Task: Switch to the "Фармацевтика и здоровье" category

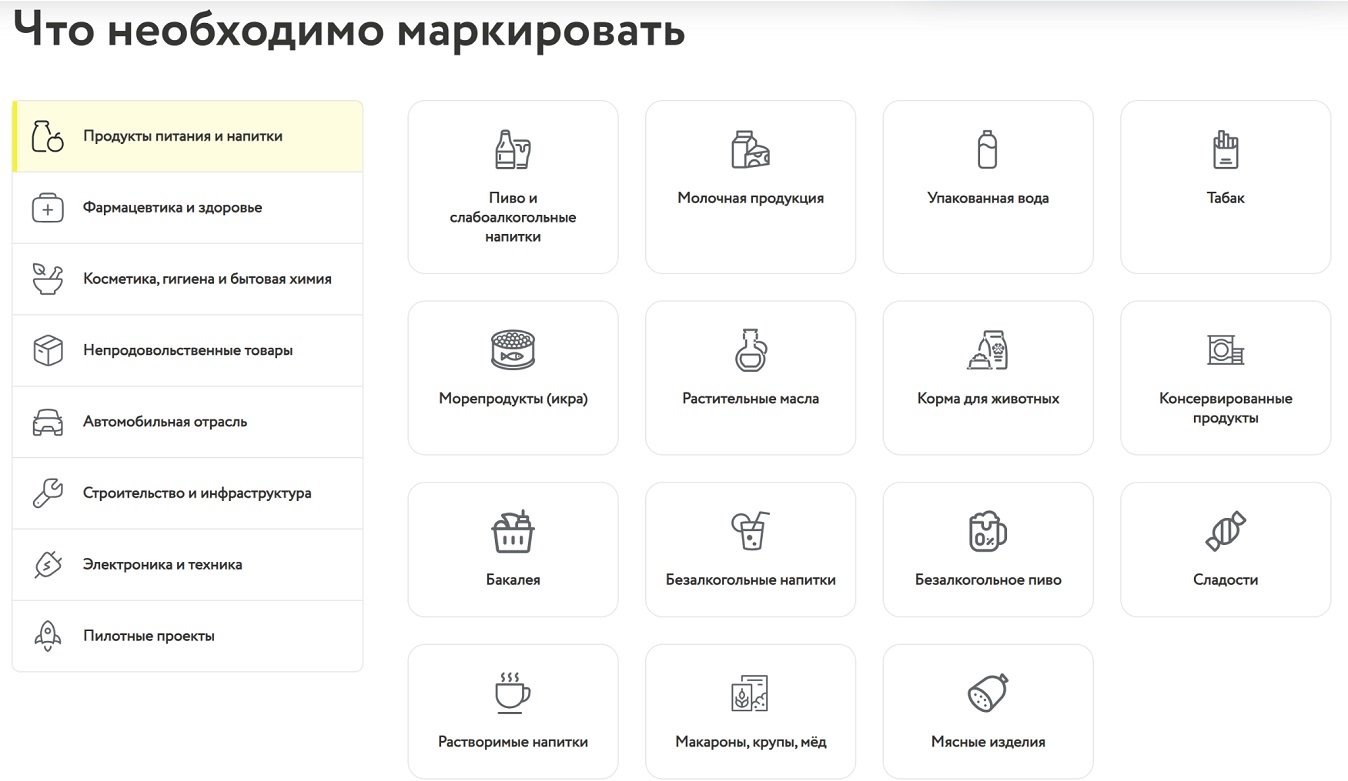Action: [173, 207]
